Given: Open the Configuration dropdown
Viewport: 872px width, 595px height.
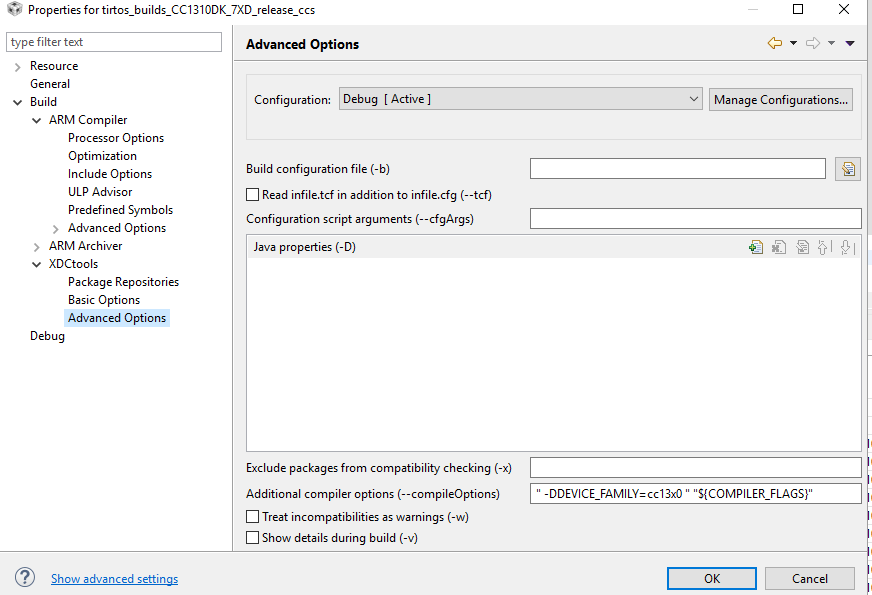Looking at the screenshot, I should 521,99.
